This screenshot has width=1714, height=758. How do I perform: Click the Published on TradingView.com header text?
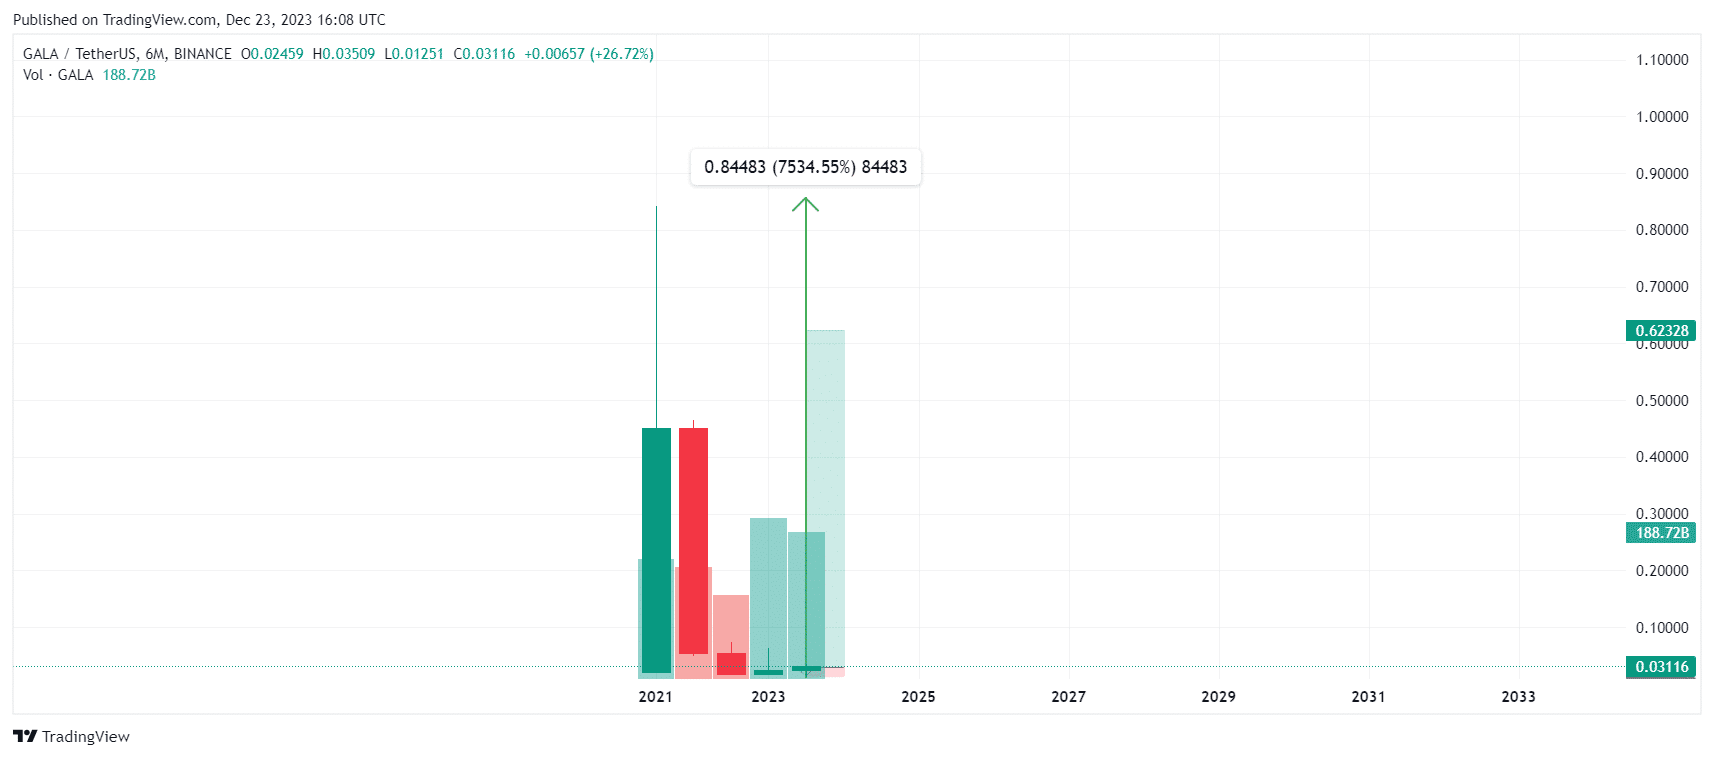pyautogui.click(x=199, y=20)
